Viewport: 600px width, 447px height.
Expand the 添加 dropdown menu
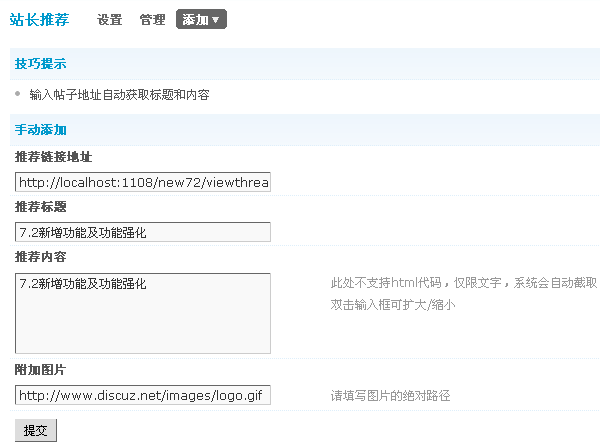coord(201,20)
